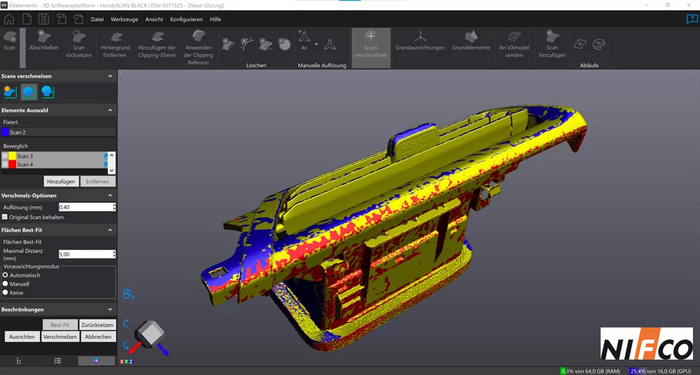Click the red Scan 4 color swatch
700x375 pixels.
(x=12, y=164)
